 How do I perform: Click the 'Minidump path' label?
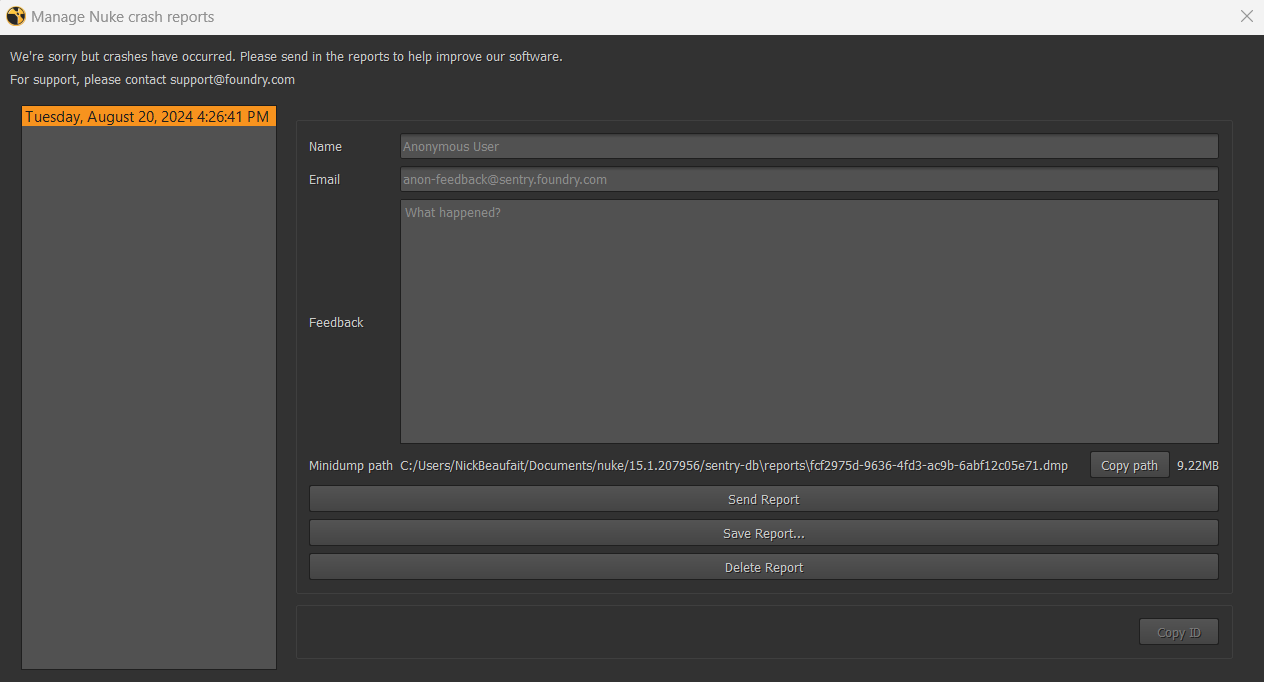(351, 465)
